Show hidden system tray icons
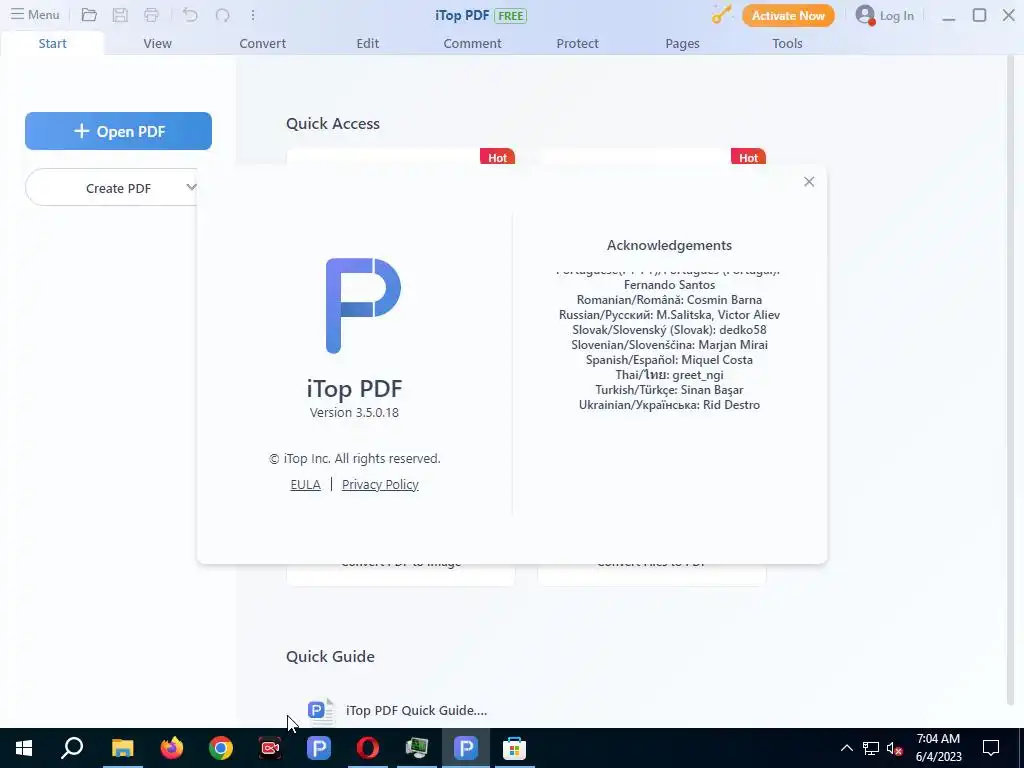1024x768 pixels. [x=846, y=748]
